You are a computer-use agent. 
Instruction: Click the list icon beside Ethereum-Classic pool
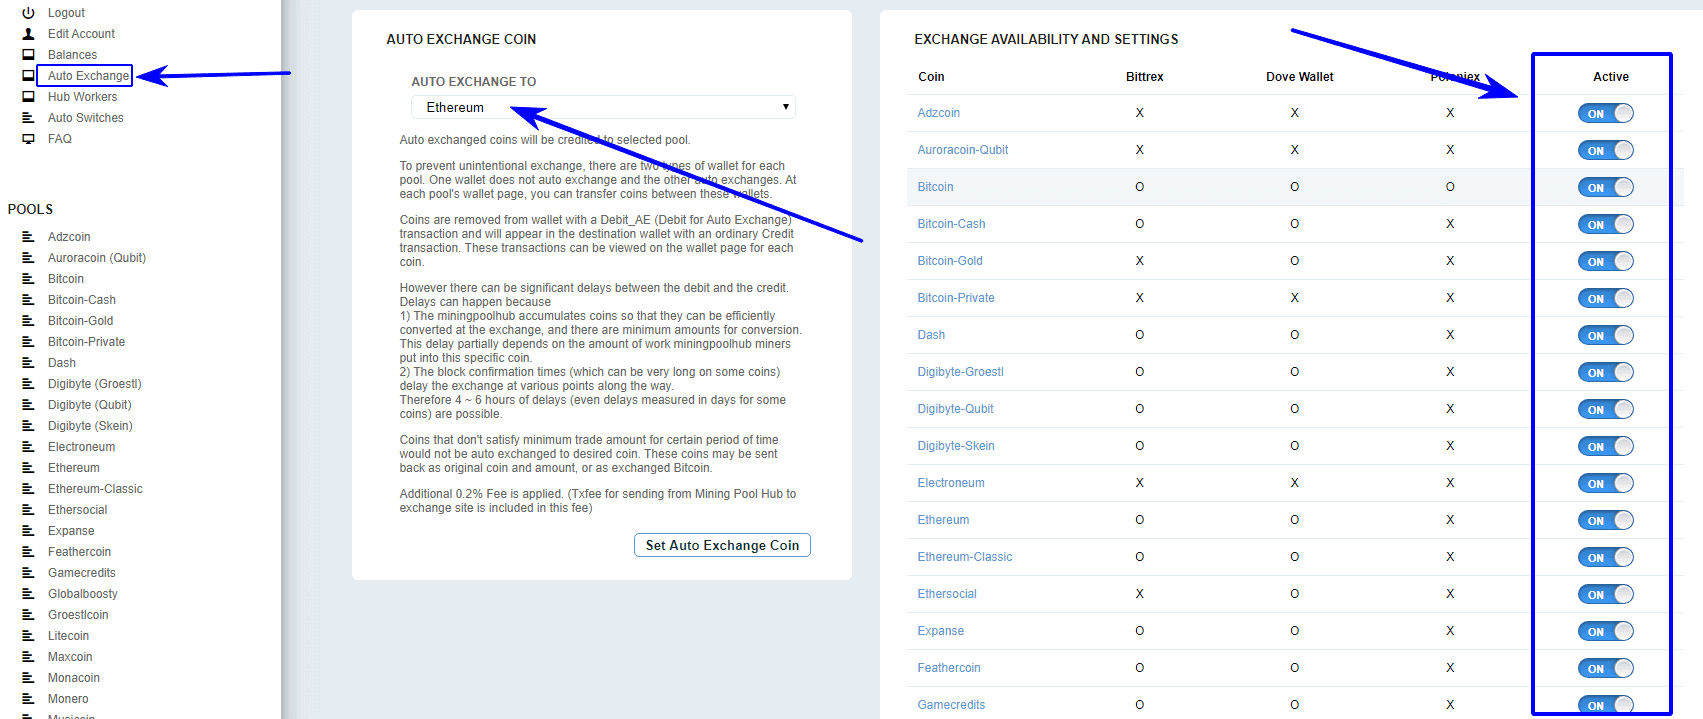28,489
